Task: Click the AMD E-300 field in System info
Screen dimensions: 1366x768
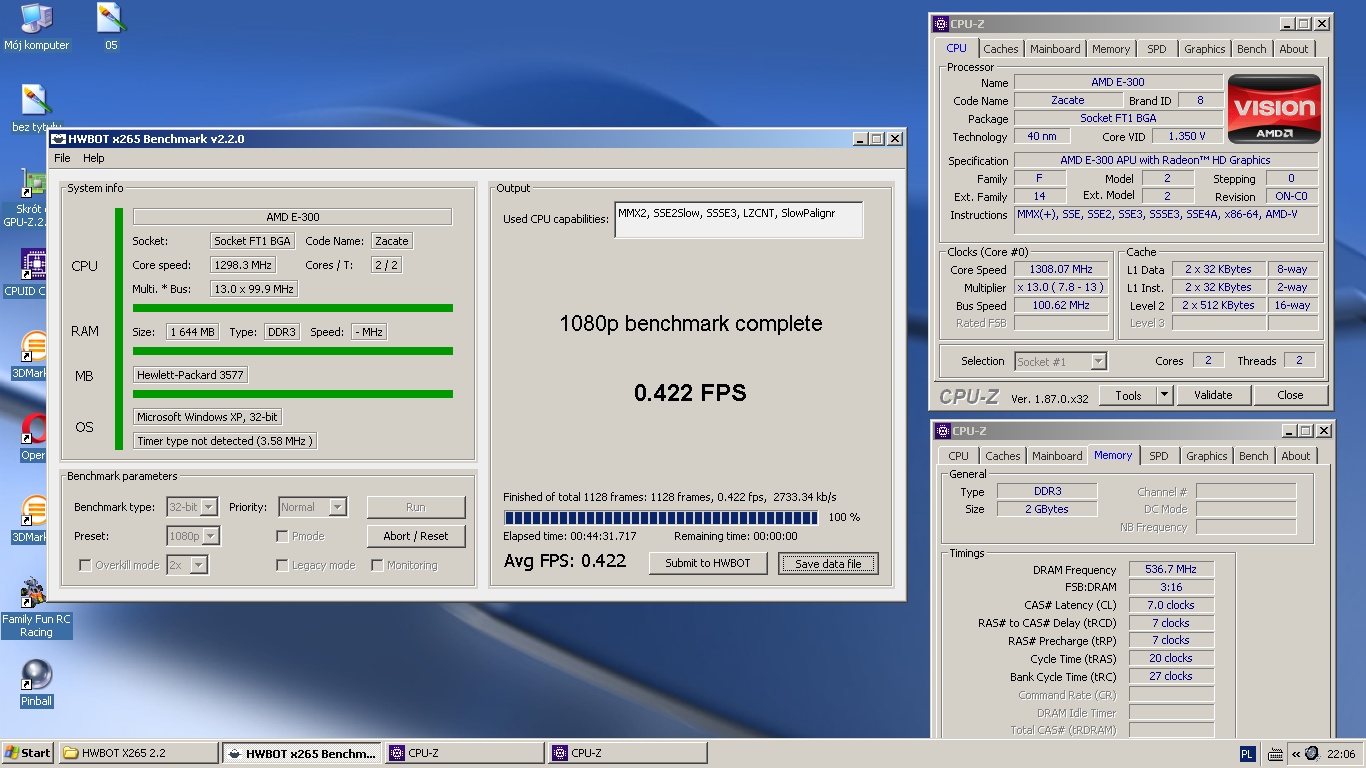Action: pos(292,217)
